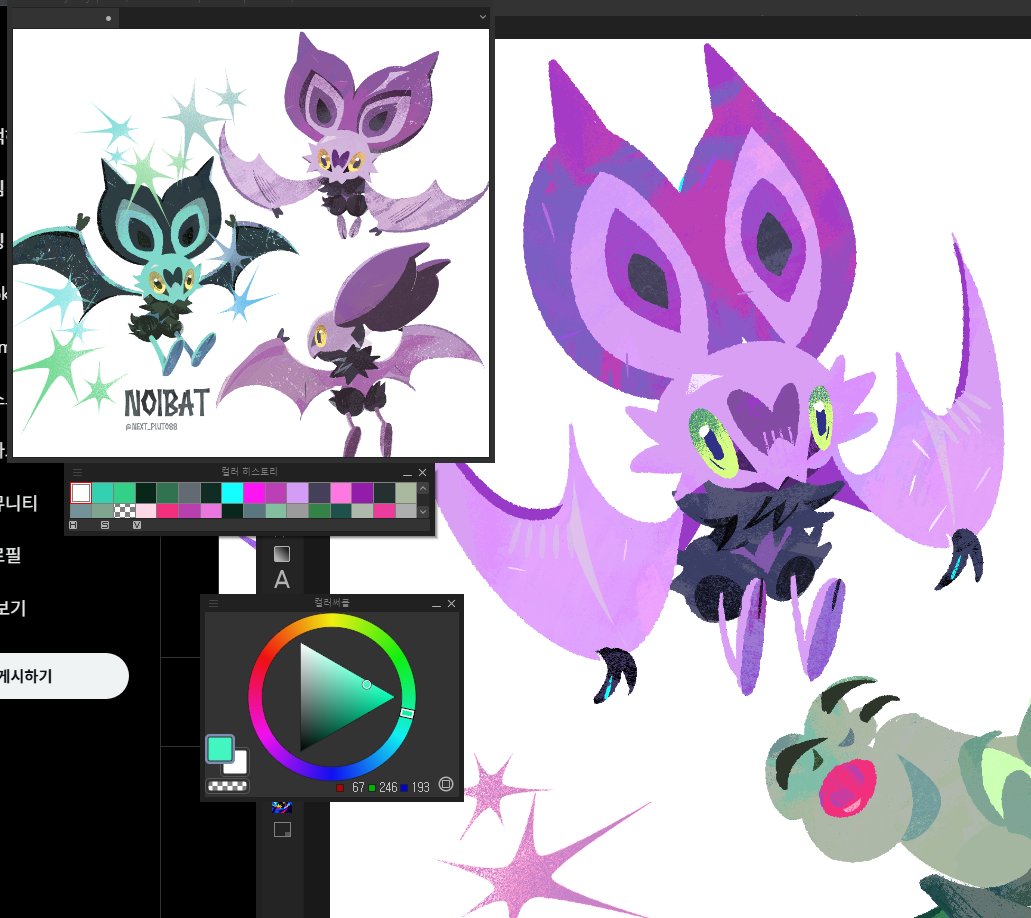This screenshot has height=918, width=1031.
Task: Open the 커뮤니티 sidebar link
Action: [x=18, y=503]
